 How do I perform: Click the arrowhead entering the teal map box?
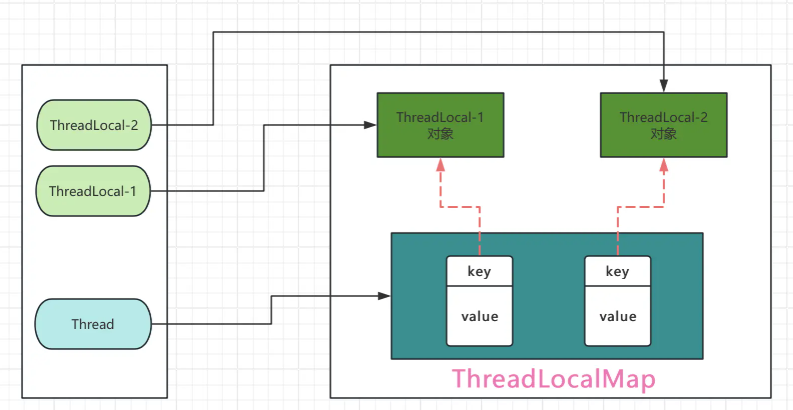384,295
